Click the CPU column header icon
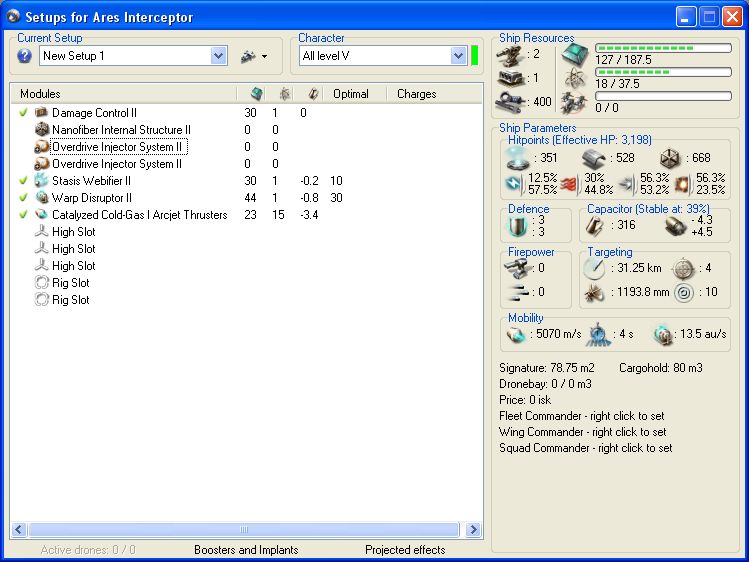 [x=256, y=94]
